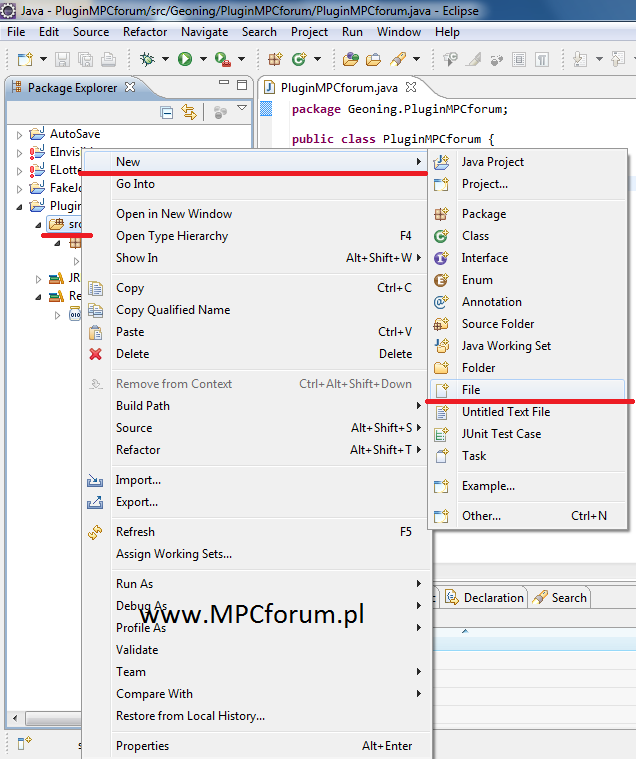The image size is (637, 759).
Task: Switch to the Search tab
Action: [x=560, y=598]
